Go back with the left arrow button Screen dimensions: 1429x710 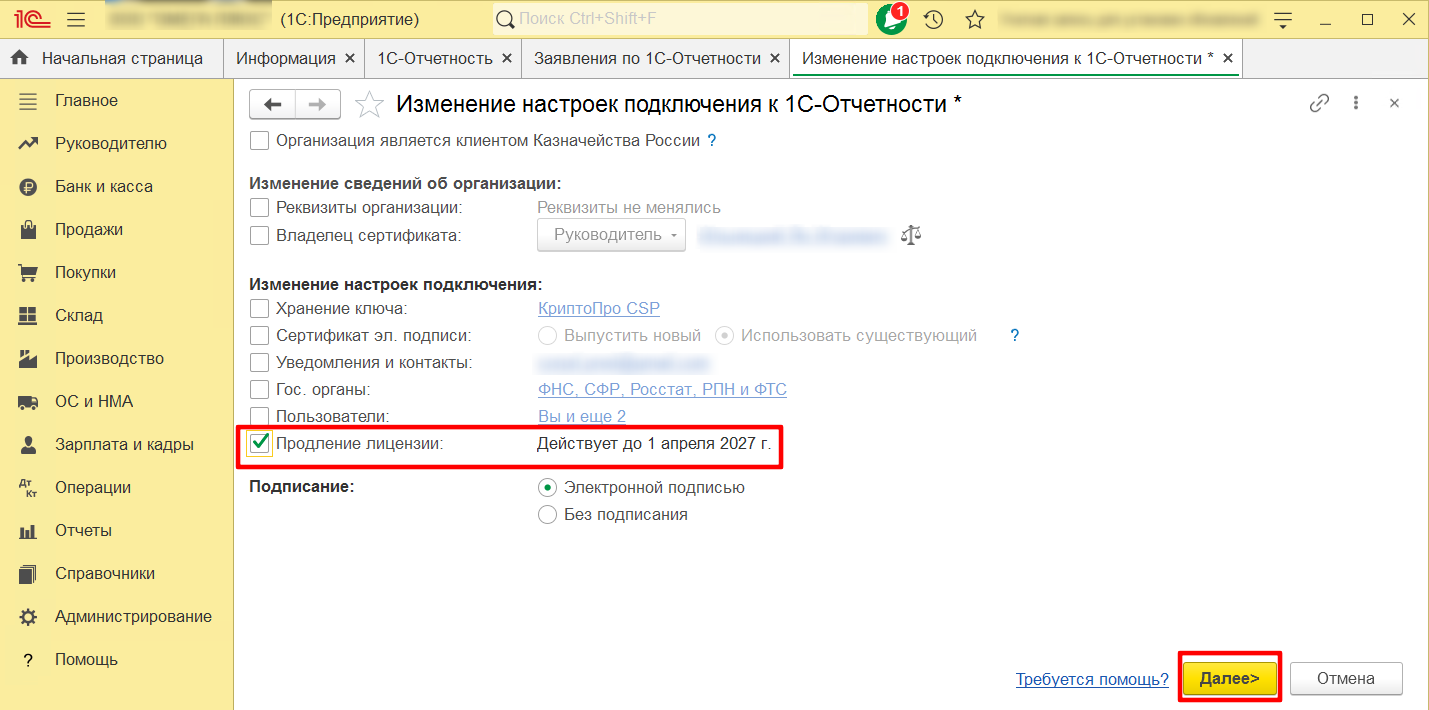coord(272,104)
